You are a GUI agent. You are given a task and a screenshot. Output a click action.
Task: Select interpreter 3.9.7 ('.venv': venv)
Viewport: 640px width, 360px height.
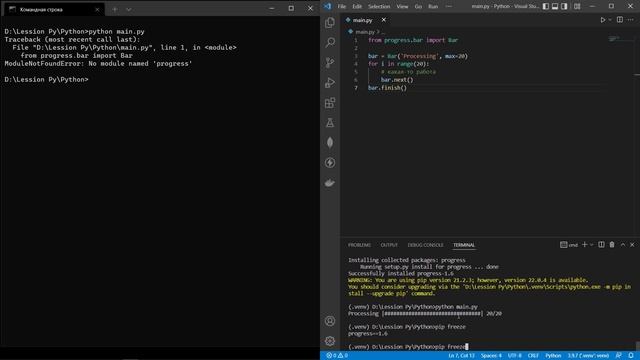588,356
